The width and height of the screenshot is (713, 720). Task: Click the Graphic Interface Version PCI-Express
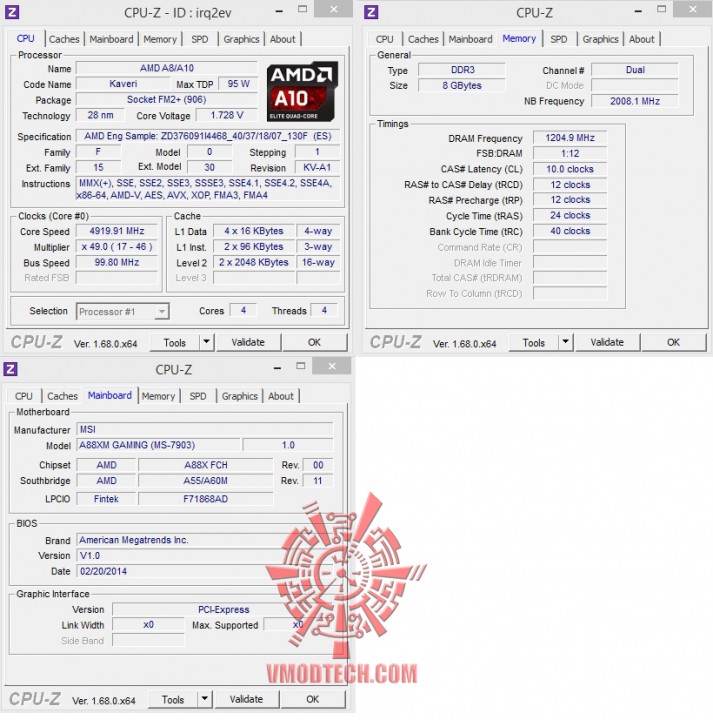point(224,609)
